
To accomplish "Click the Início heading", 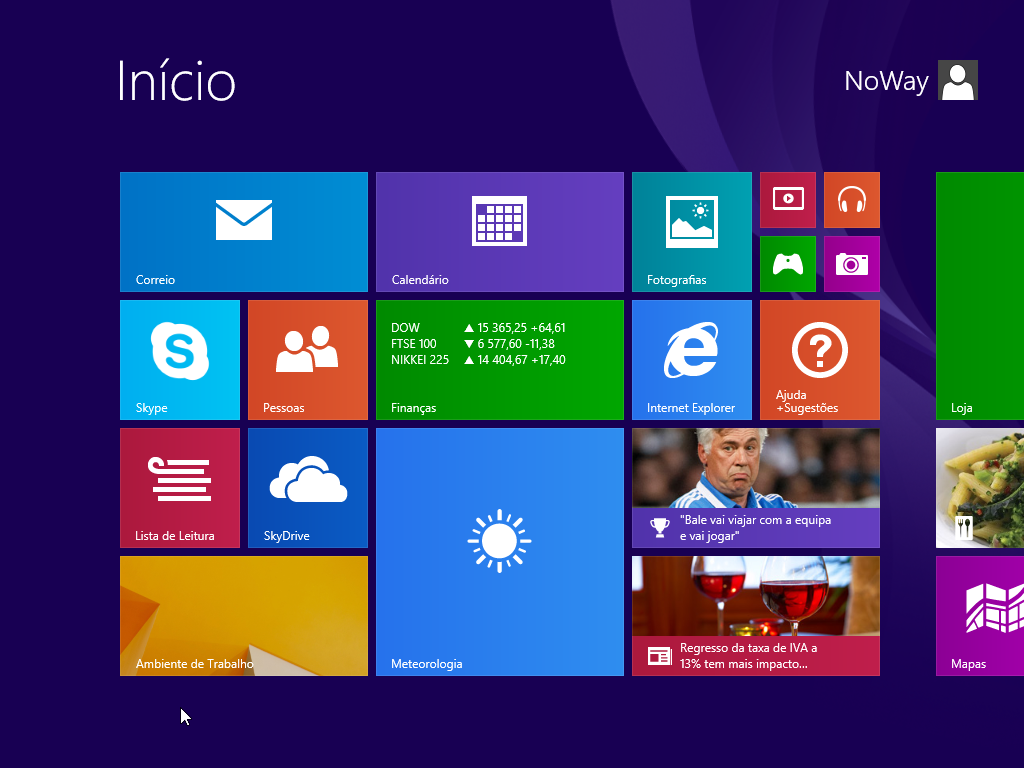I will tap(176, 81).
